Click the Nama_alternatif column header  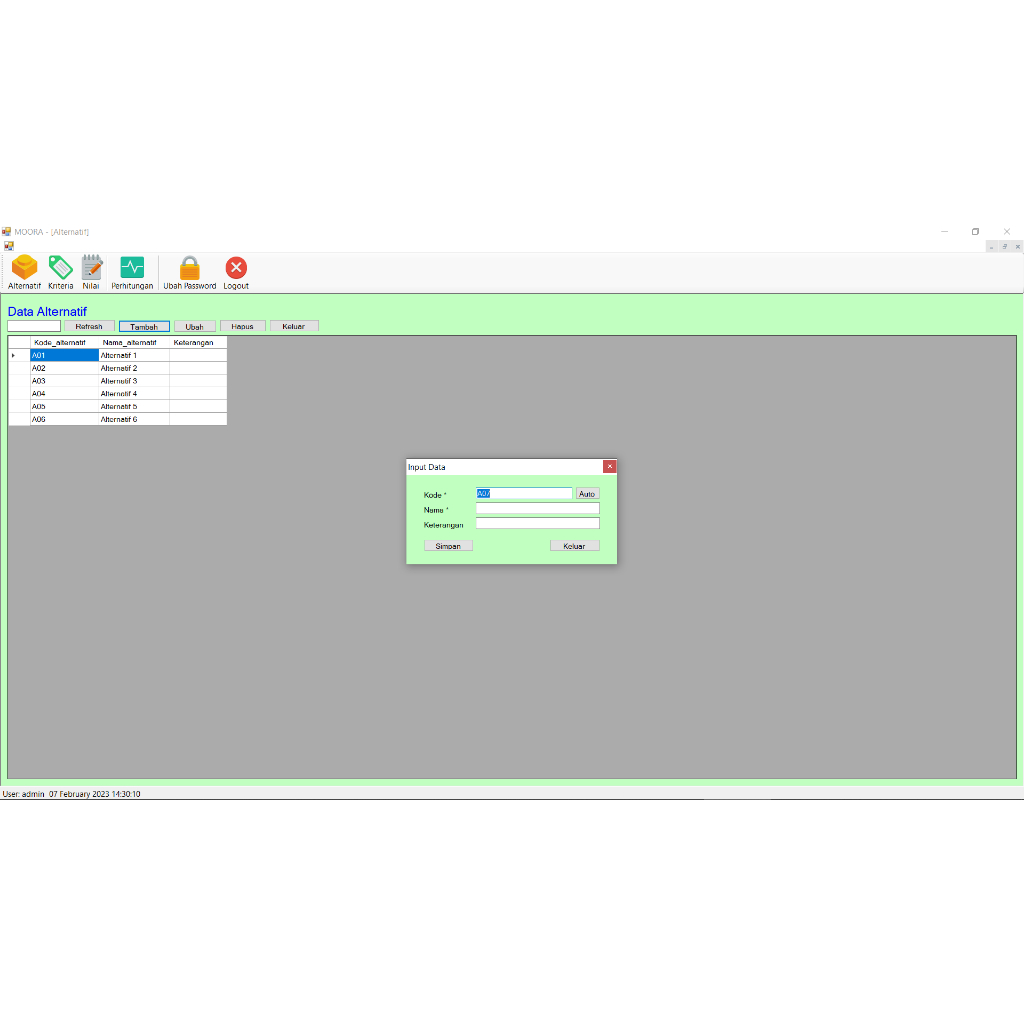131,341
